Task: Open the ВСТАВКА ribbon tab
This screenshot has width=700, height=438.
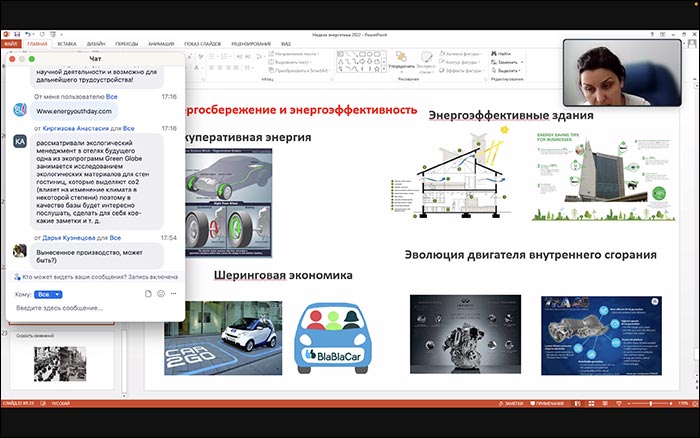Action: [67, 44]
